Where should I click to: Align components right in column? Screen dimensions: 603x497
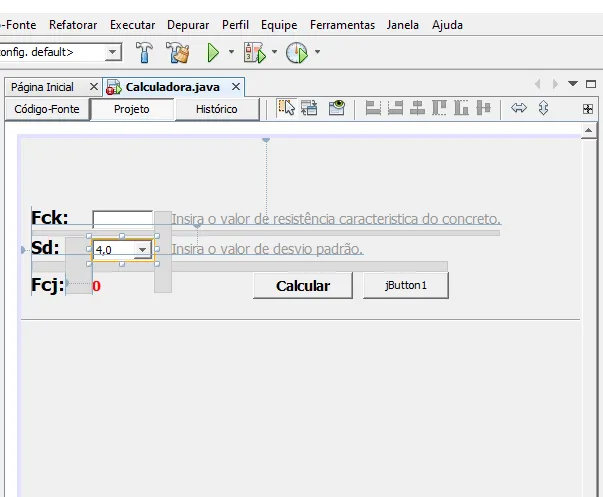395,108
